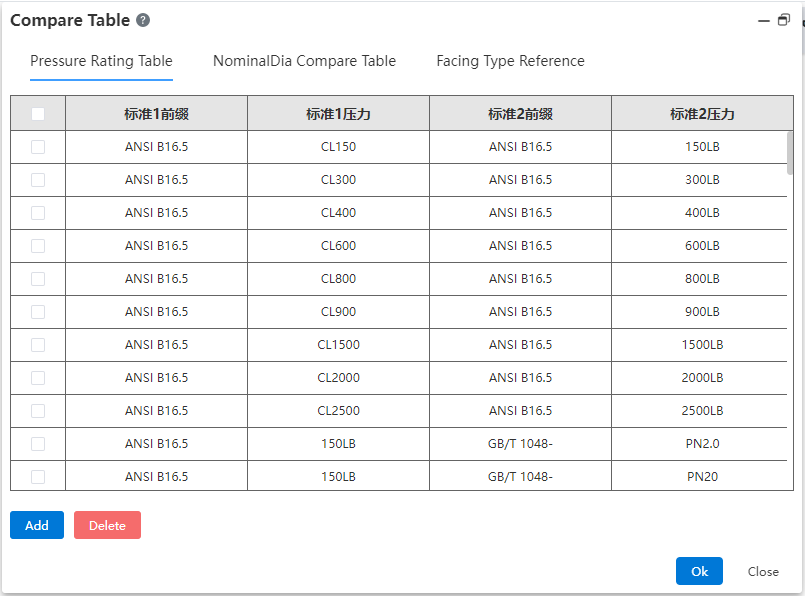Minimize the Compare Table dialog
This screenshot has height=596, width=805.
click(764, 21)
